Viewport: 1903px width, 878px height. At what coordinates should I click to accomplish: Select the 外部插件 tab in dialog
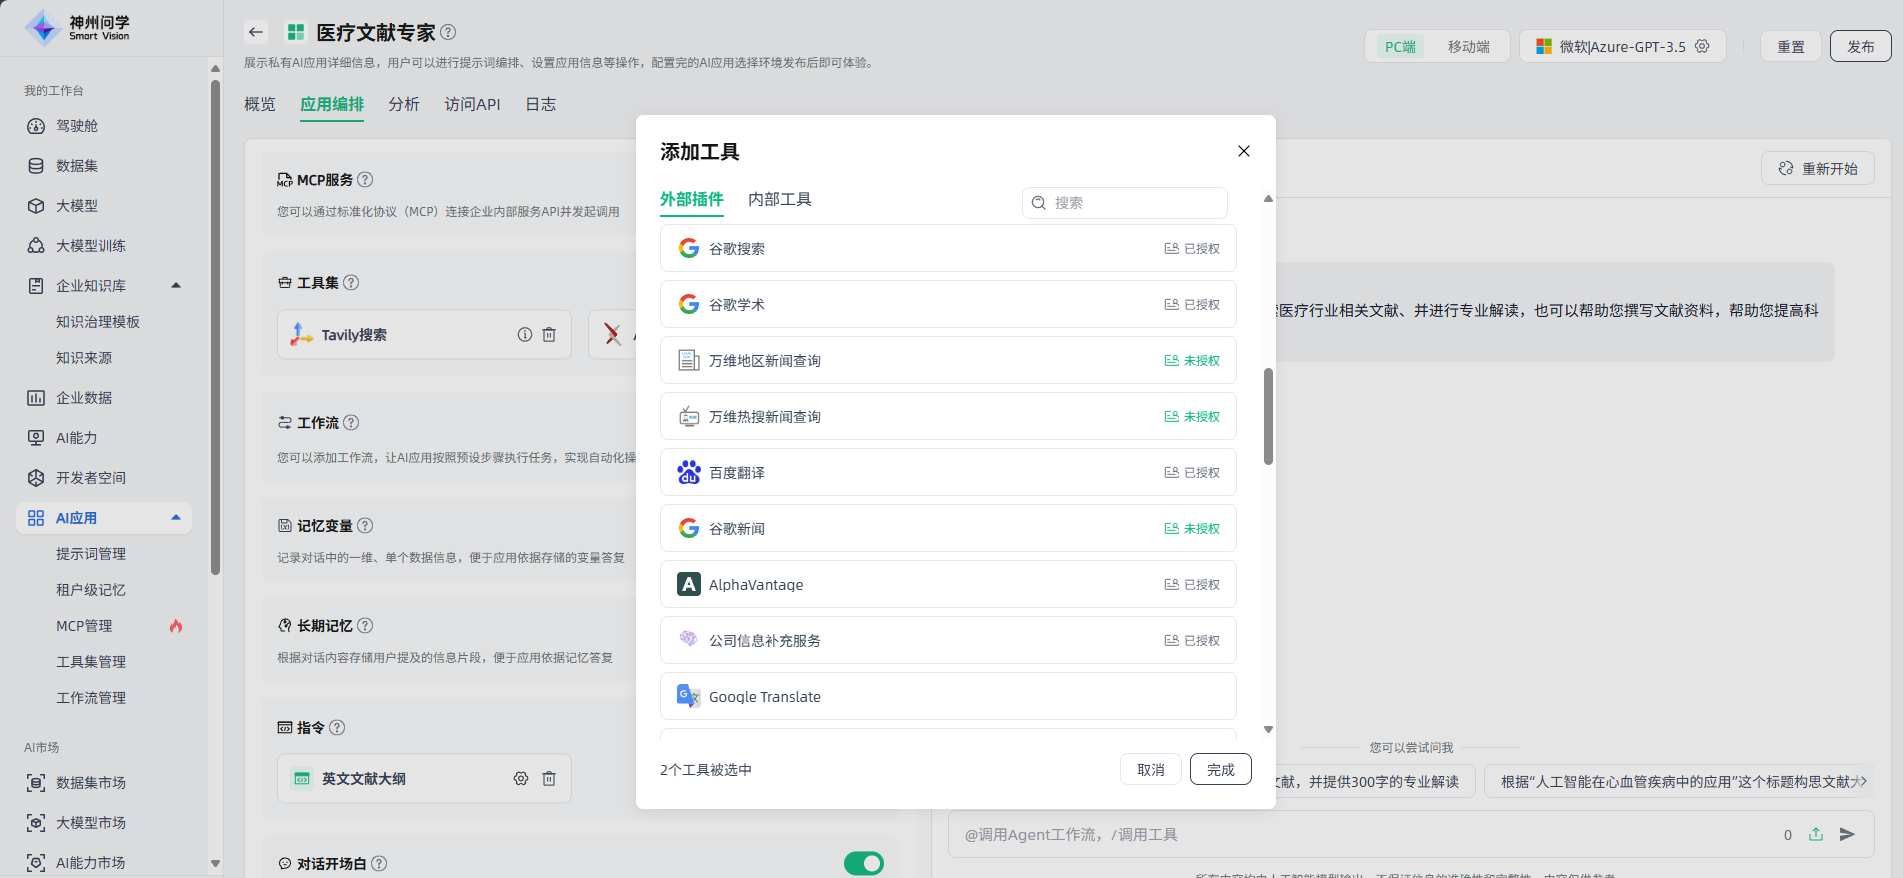pos(692,199)
